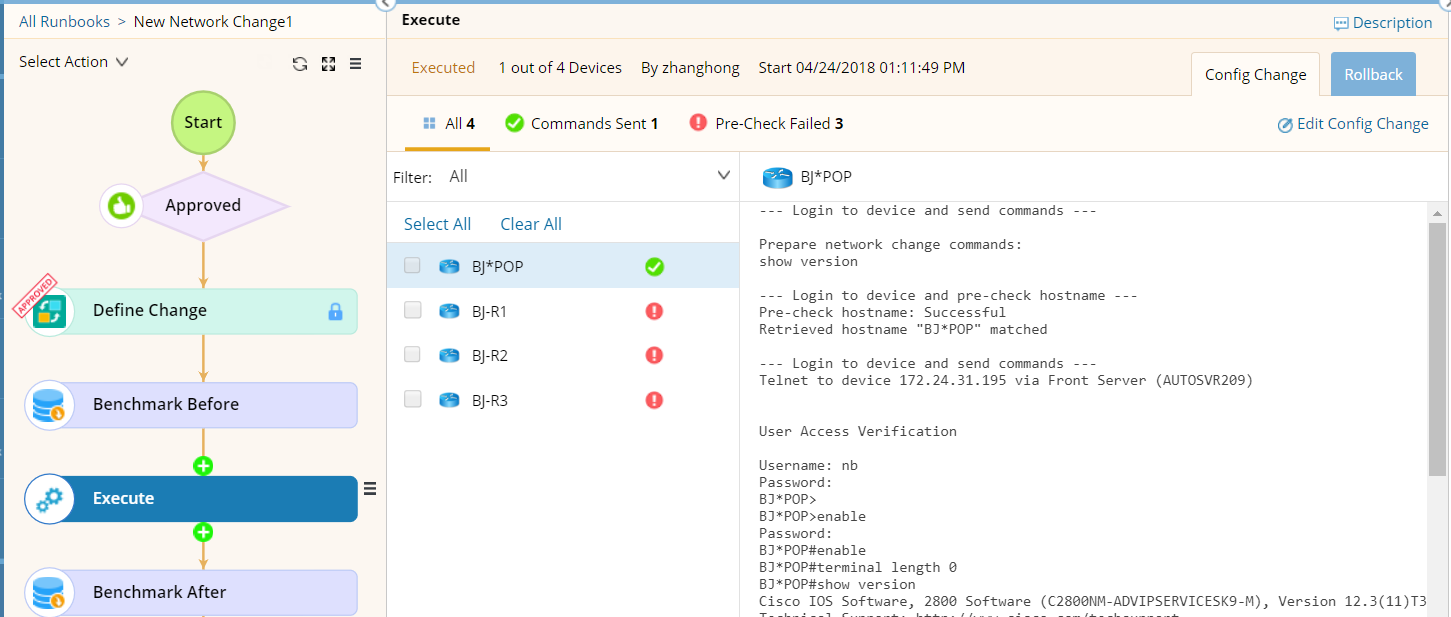
Task: Open the Select Action dropdown
Action: [x=74, y=62]
